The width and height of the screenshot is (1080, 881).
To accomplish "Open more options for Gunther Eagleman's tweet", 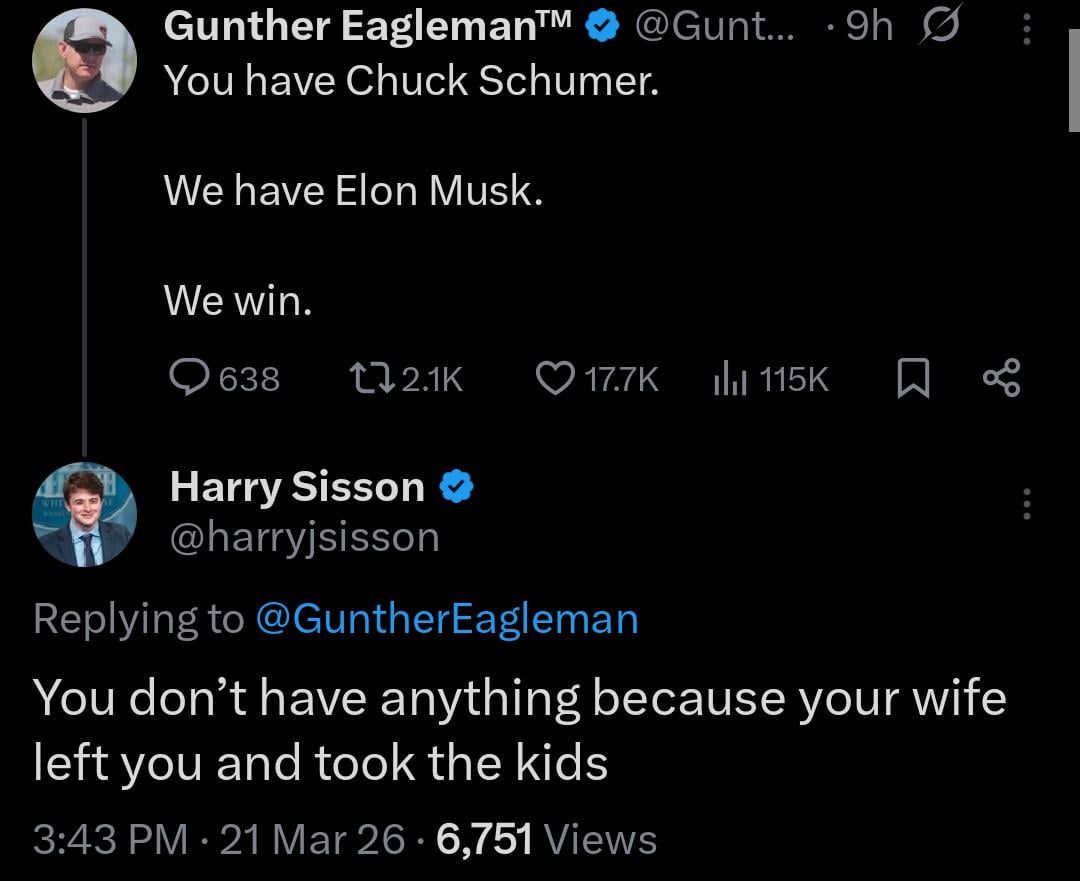I will pyautogui.click(x=1026, y=28).
